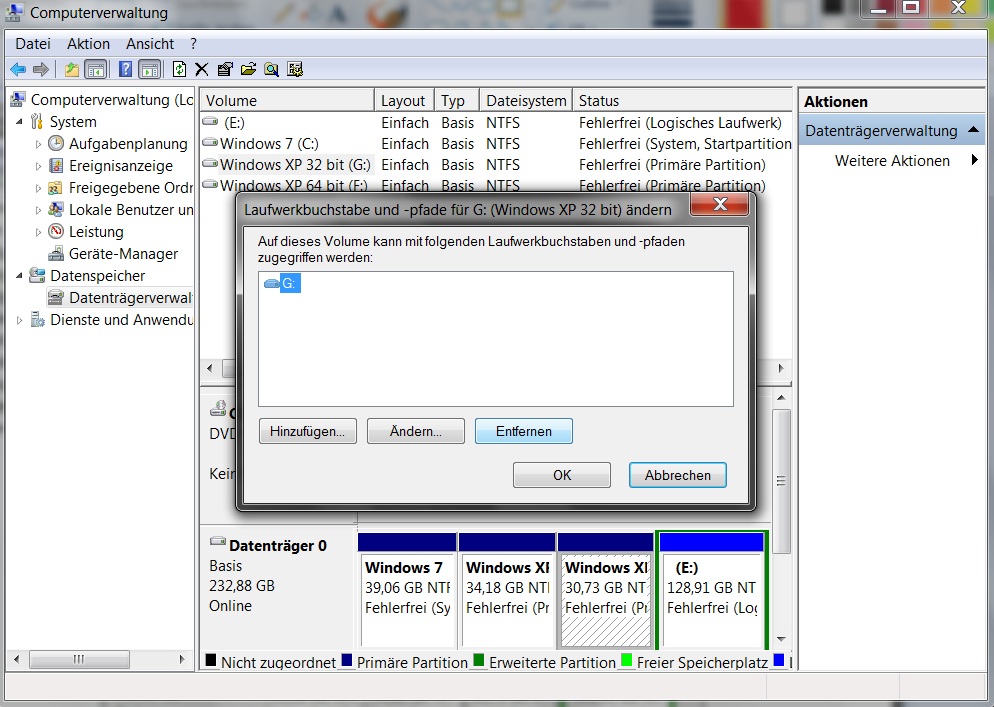
Task: Click the Geräte-Manager icon
Action: pyautogui.click(x=56, y=254)
